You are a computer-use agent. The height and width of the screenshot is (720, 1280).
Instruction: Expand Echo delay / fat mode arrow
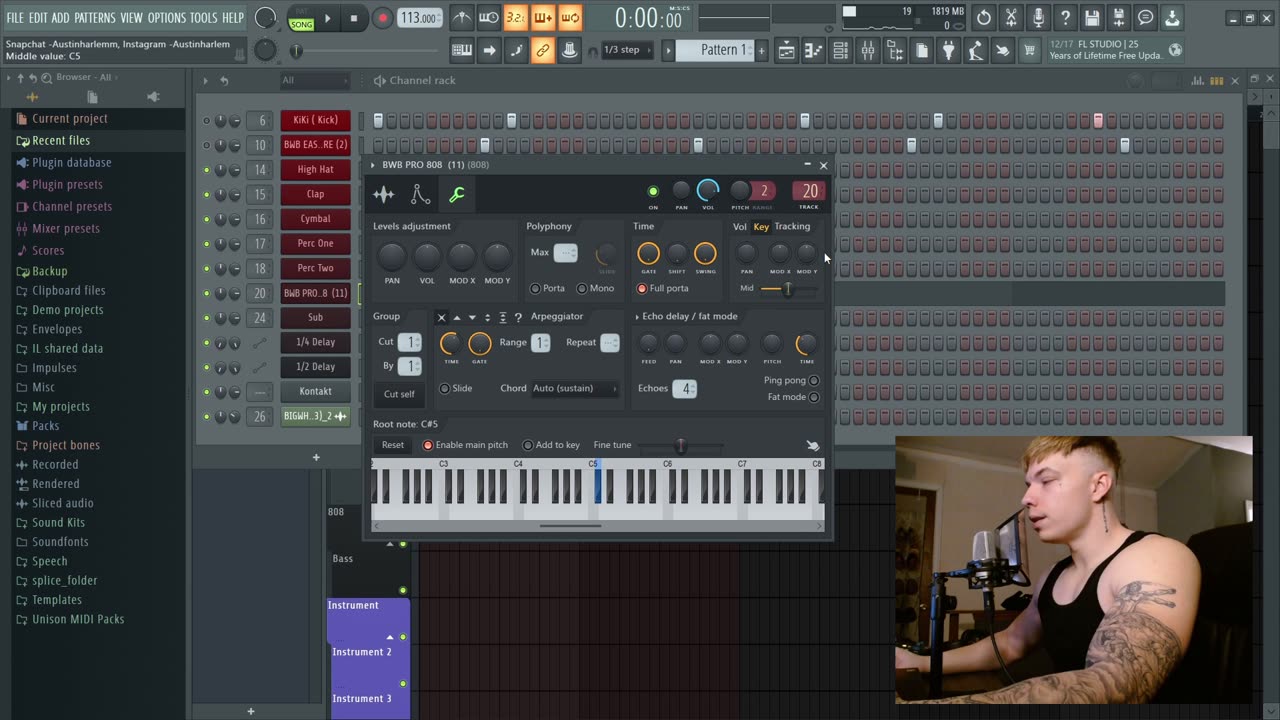pyautogui.click(x=637, y=317)
